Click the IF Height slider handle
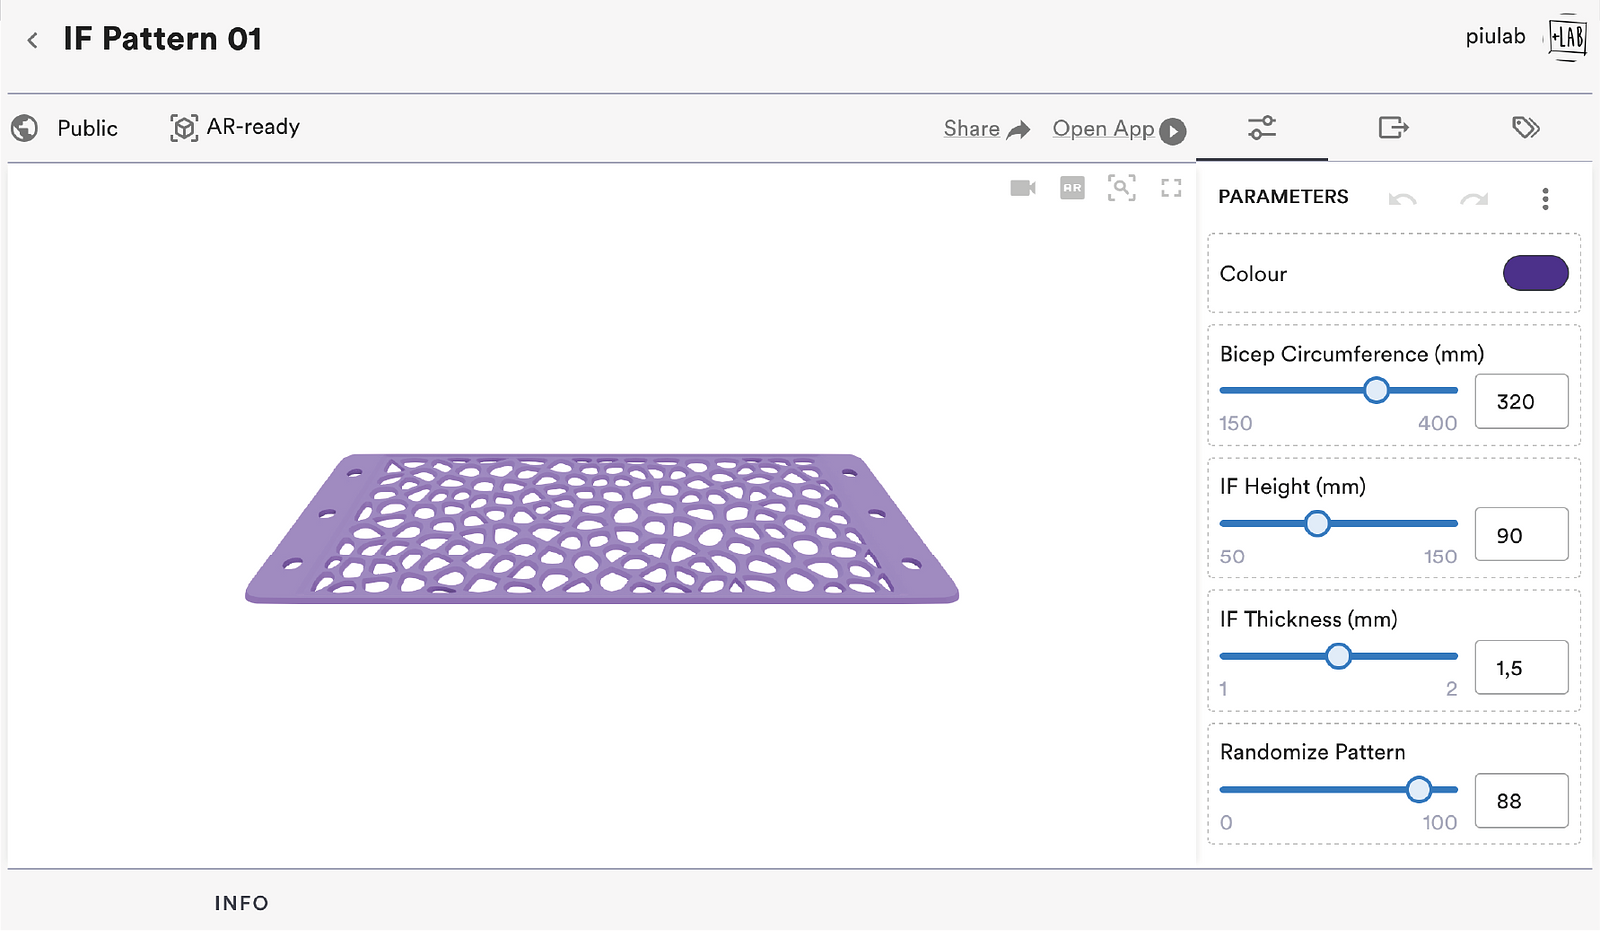1600x931 pixels. [x=1317, y=523]
